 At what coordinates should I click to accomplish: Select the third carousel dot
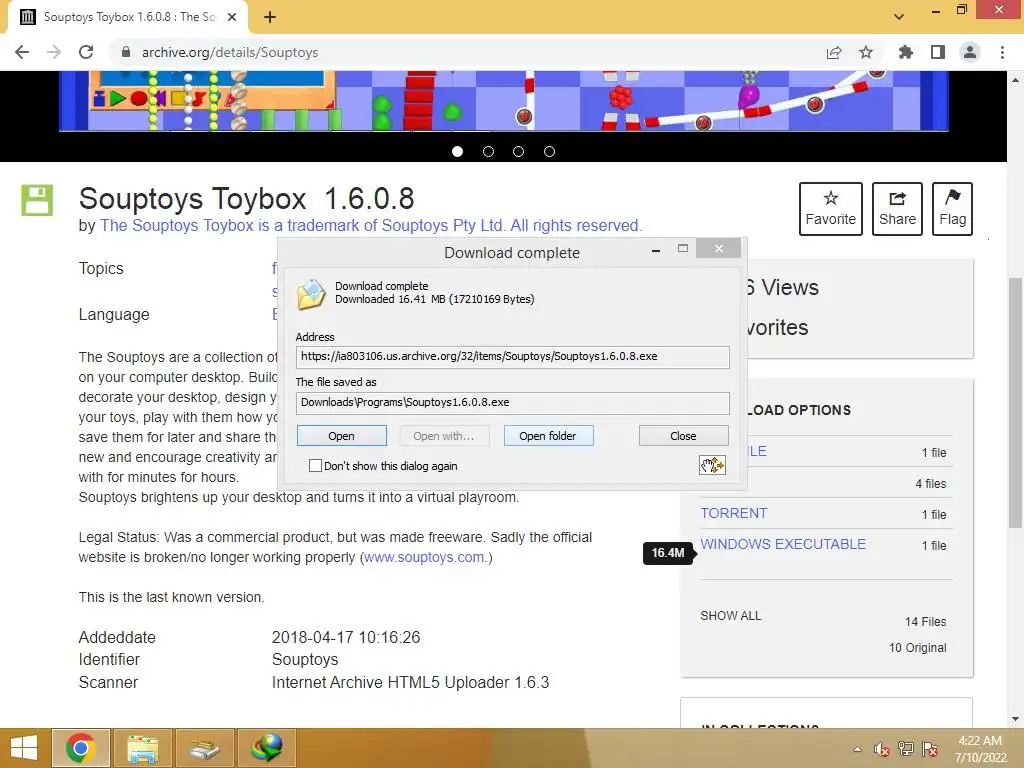519,152
